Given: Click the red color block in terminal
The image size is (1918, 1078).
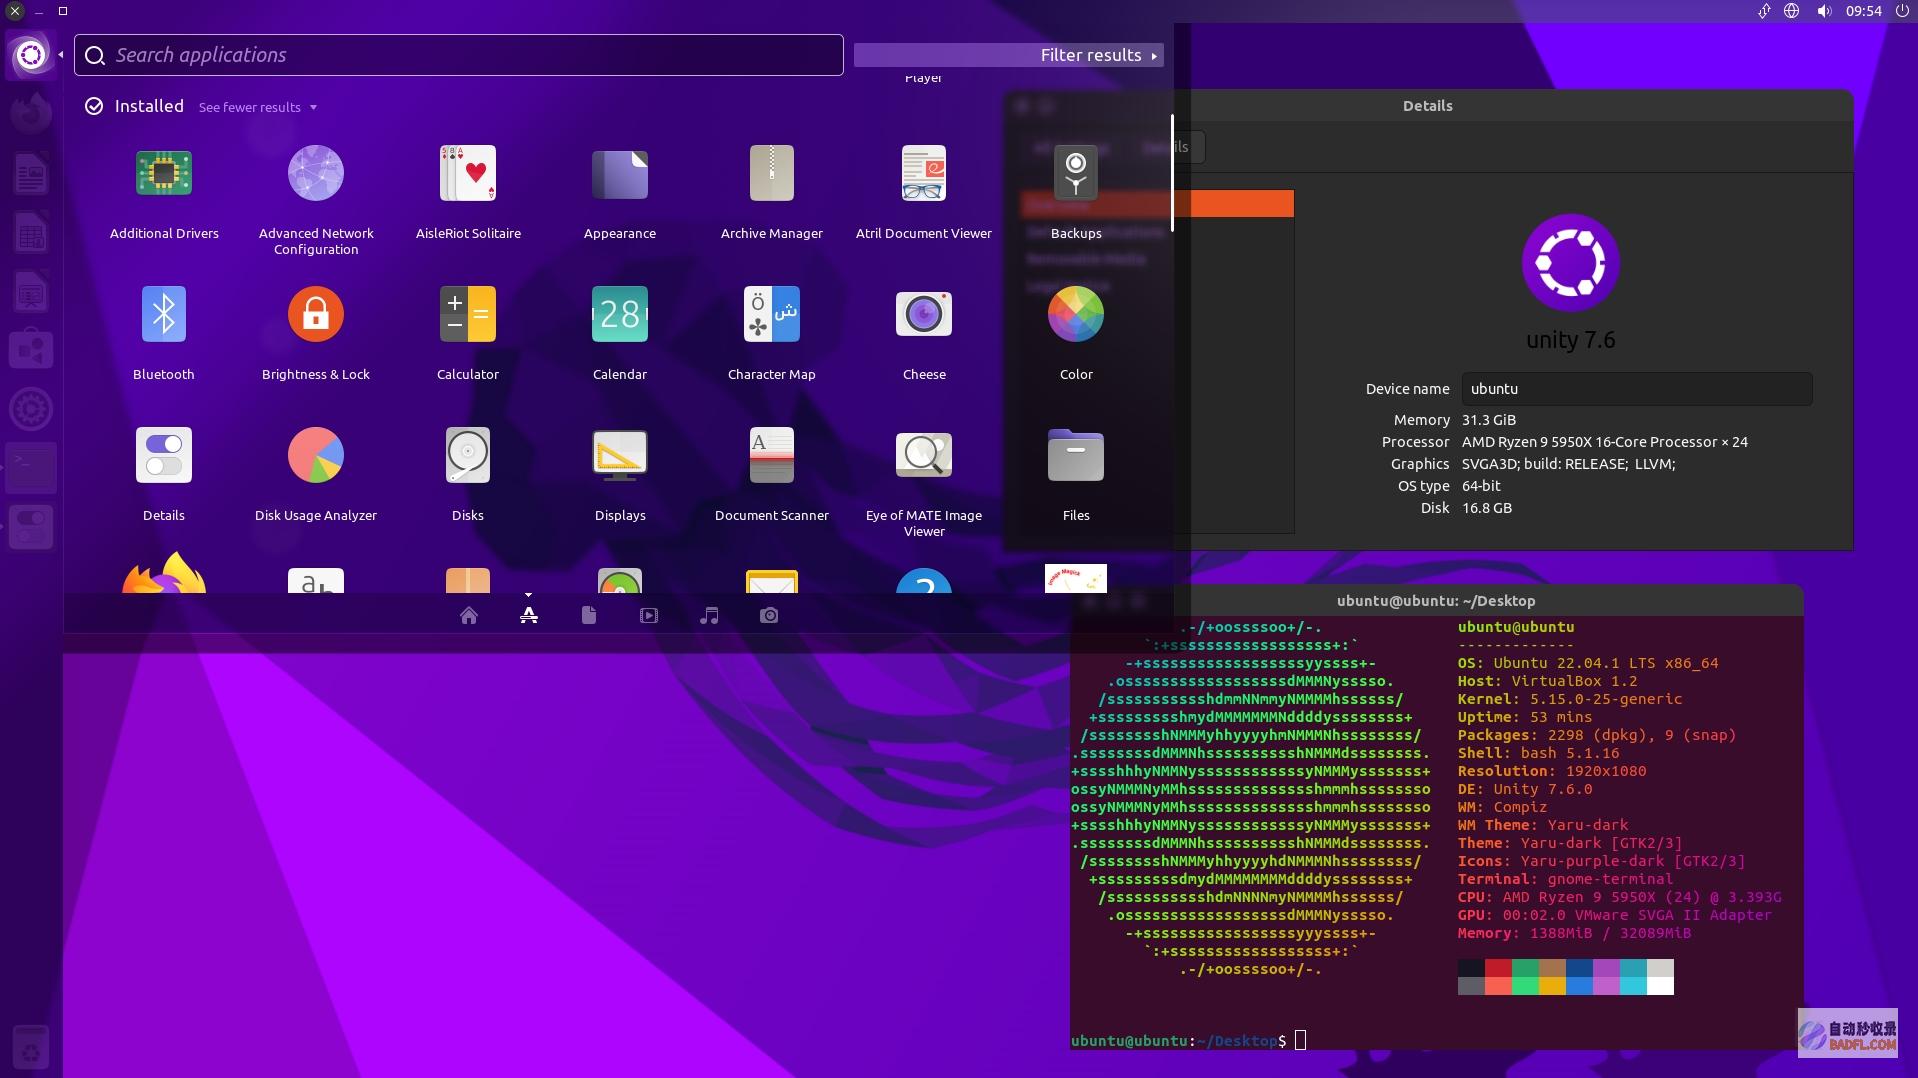Looking at the screenshot, I should click(x=1498, y=968).
